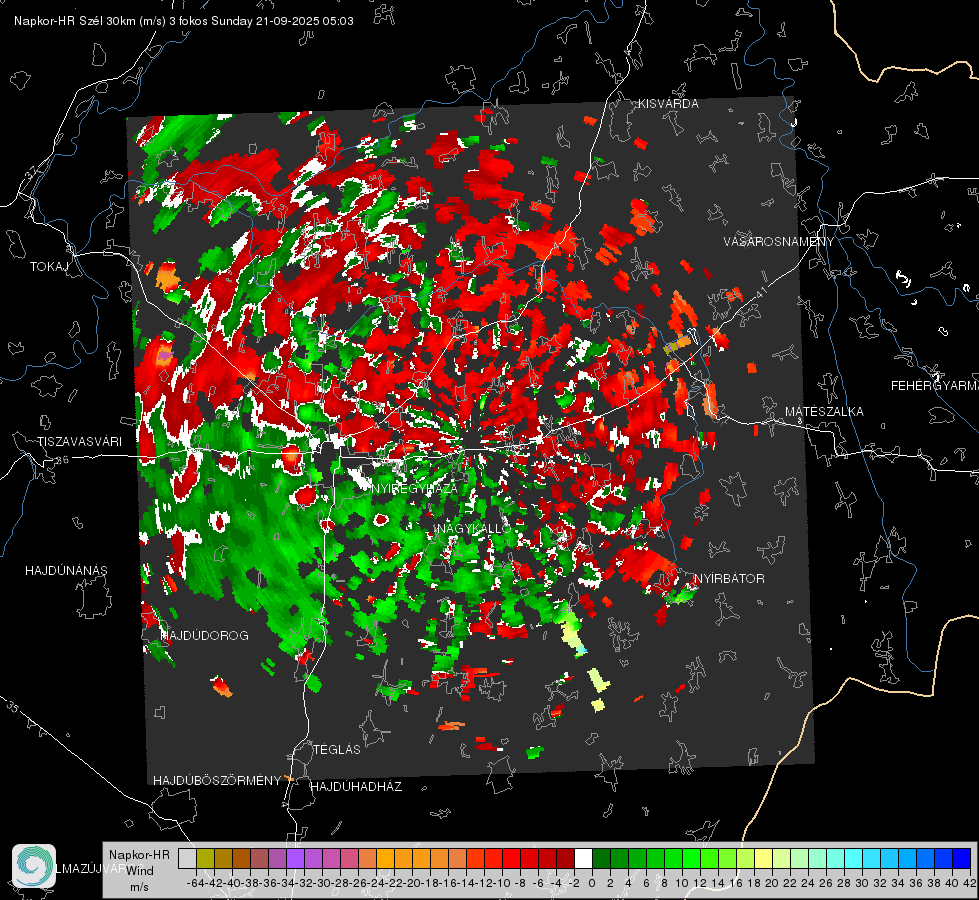979x900 pixels.
Task: Click the TISZAVASVÁRI city label
Action: tap(79, 442)
